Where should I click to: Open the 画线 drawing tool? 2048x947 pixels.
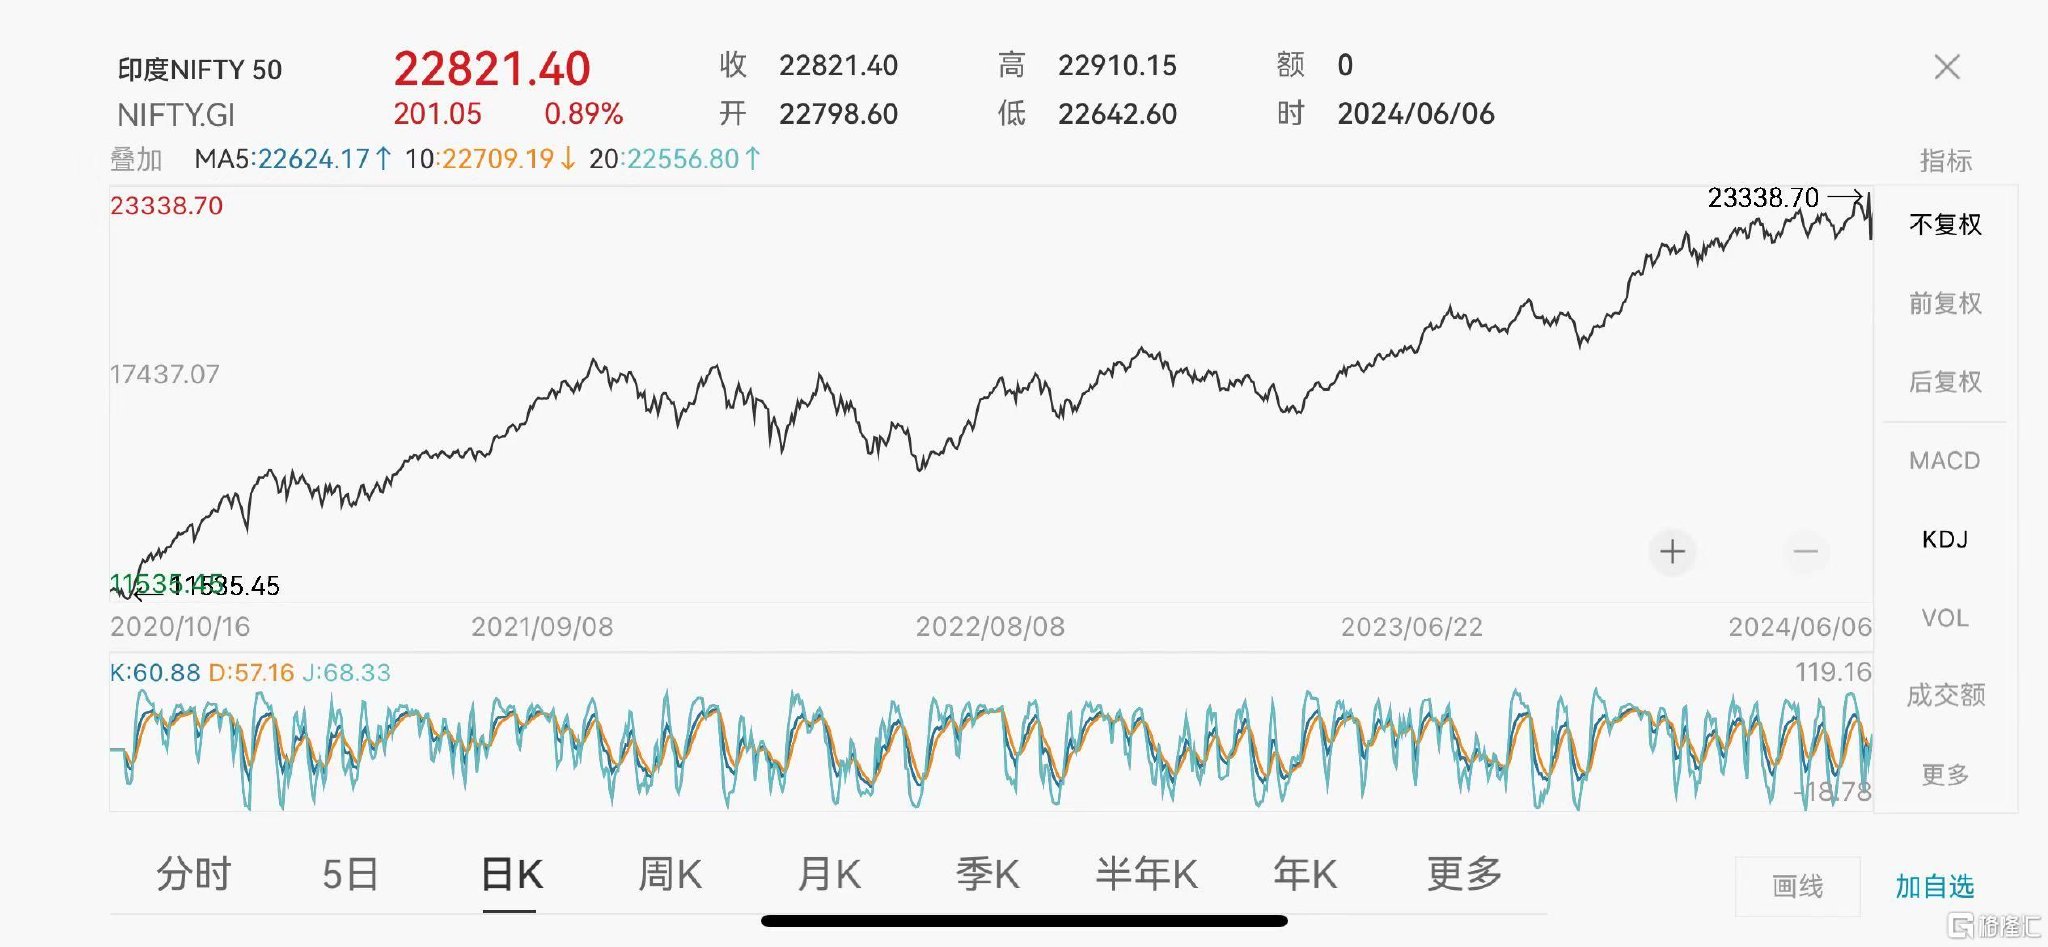tap(1797, 886)
